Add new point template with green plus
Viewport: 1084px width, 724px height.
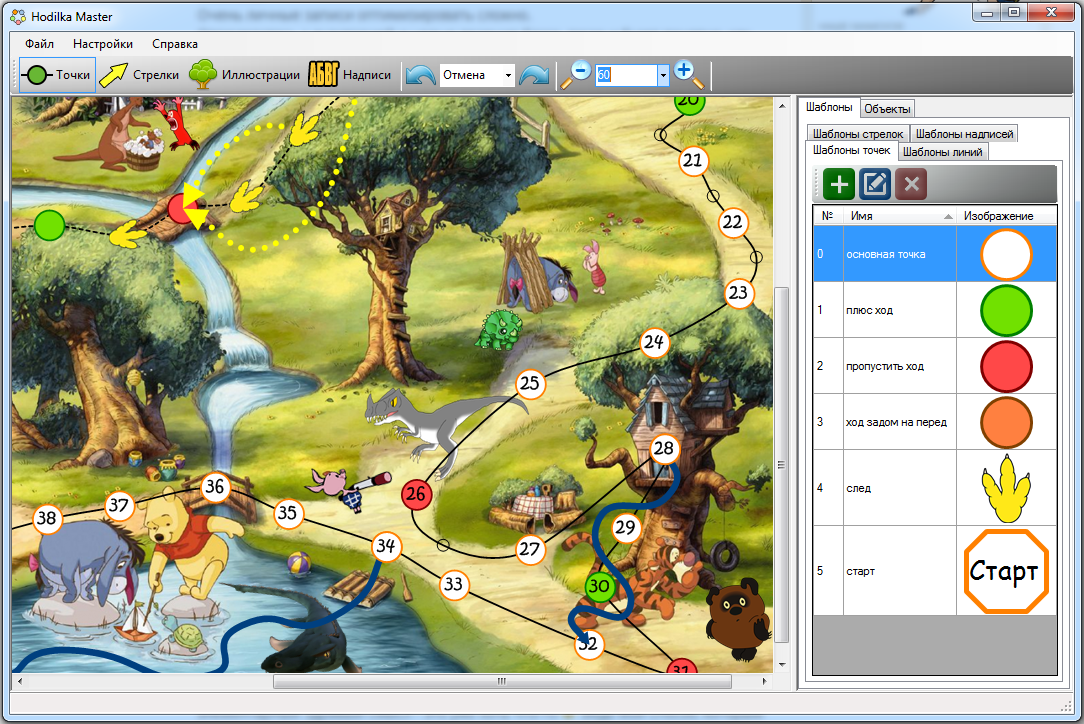839,184
